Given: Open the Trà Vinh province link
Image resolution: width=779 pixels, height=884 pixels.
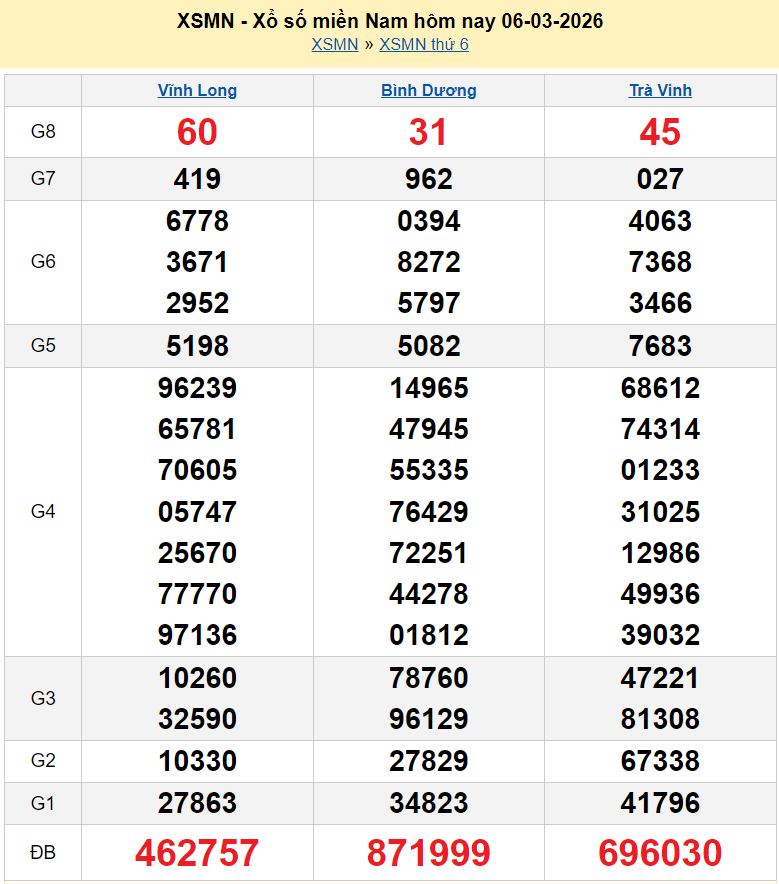Looking at the screenshot, I should pyautogui.click(x=660, y=90).
